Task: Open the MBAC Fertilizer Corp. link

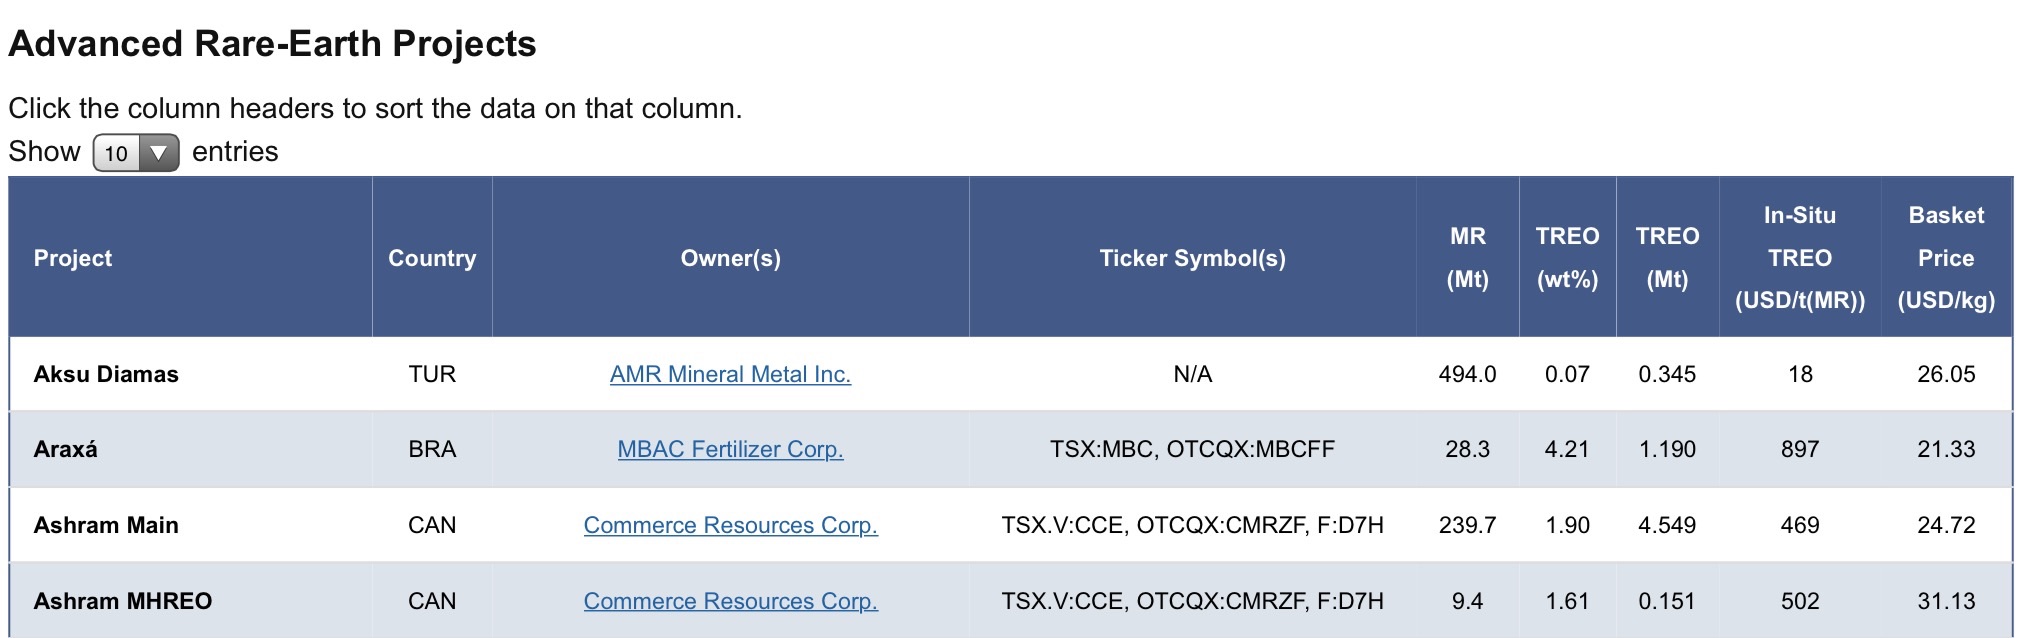Action: [x=730, y=450]
